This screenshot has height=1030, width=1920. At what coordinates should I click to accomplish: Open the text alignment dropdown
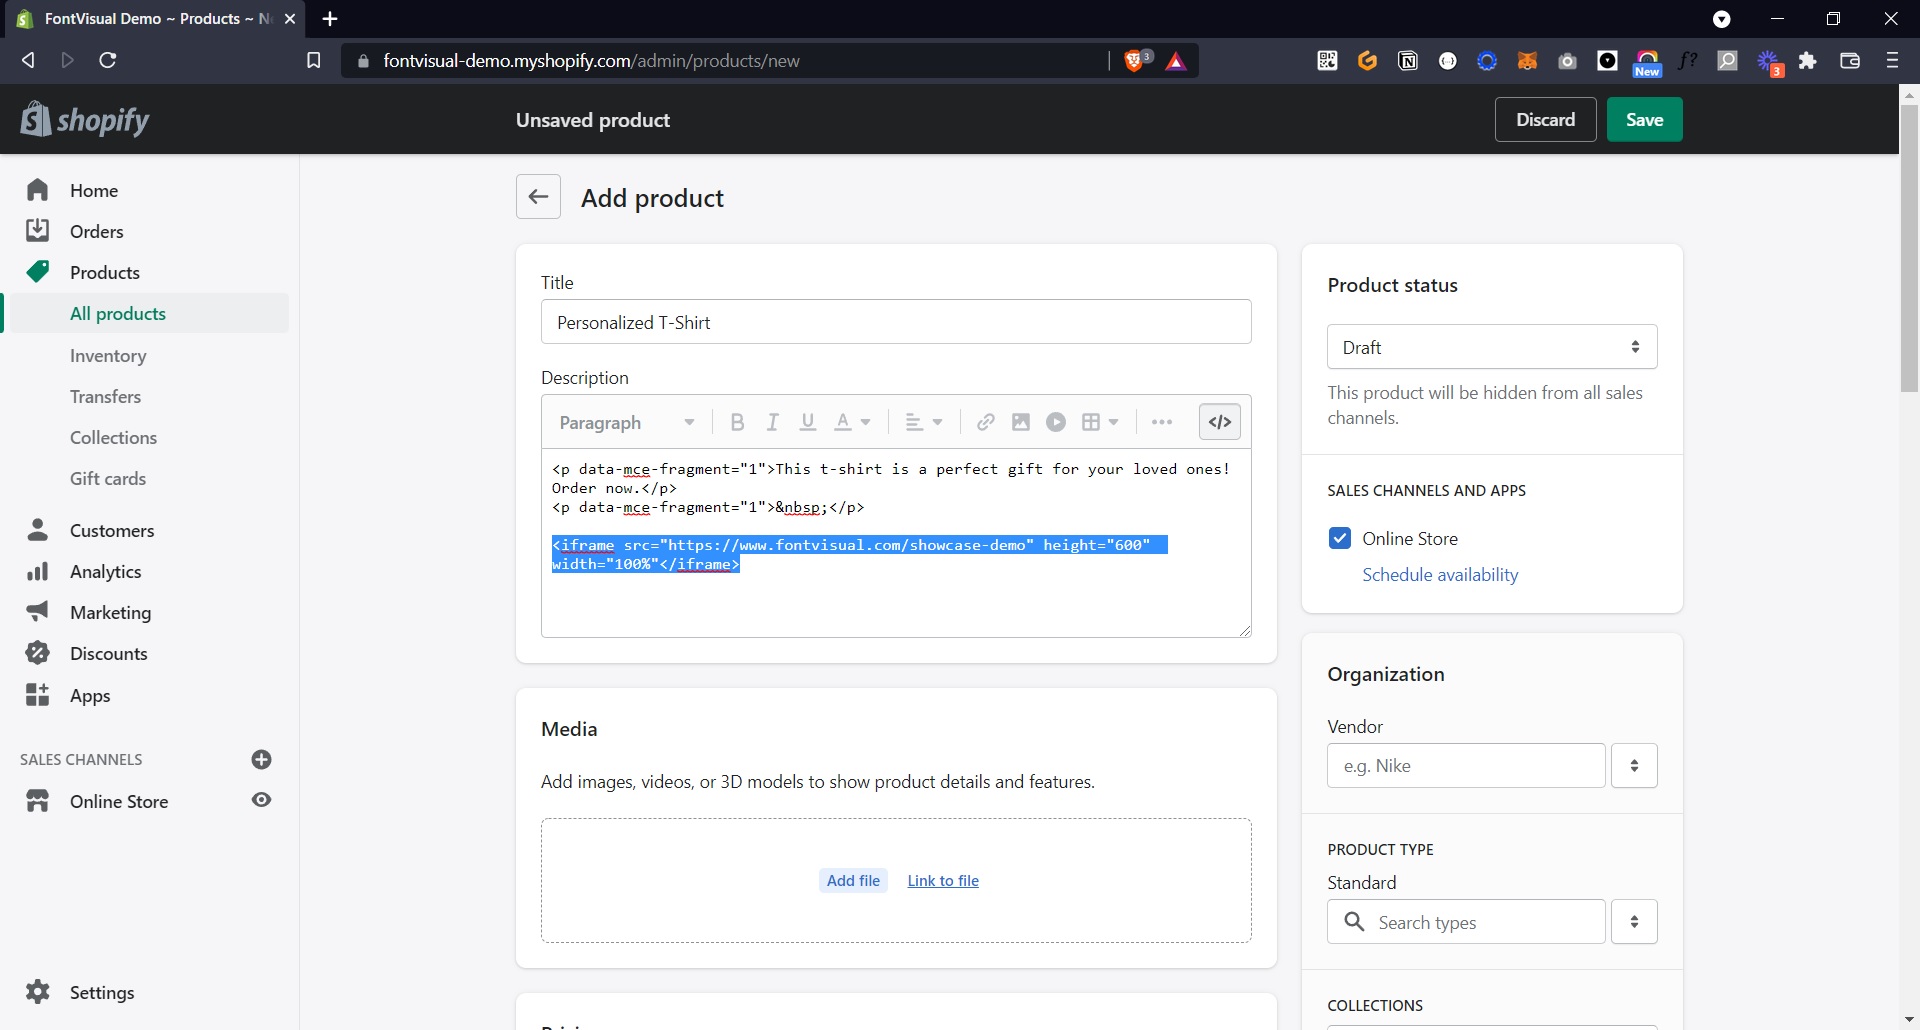click(923, 422)
